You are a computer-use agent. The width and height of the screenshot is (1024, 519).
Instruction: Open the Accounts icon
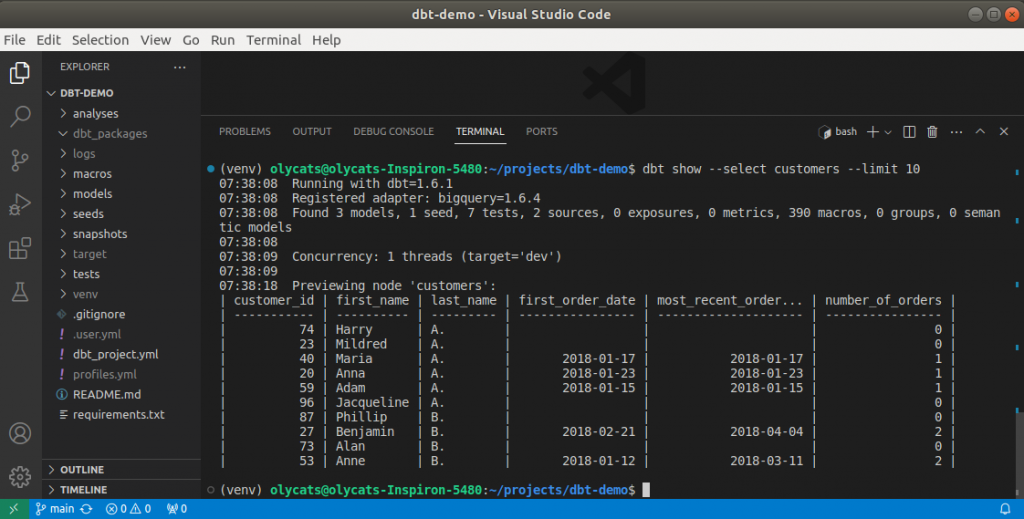tap(20, 433)
